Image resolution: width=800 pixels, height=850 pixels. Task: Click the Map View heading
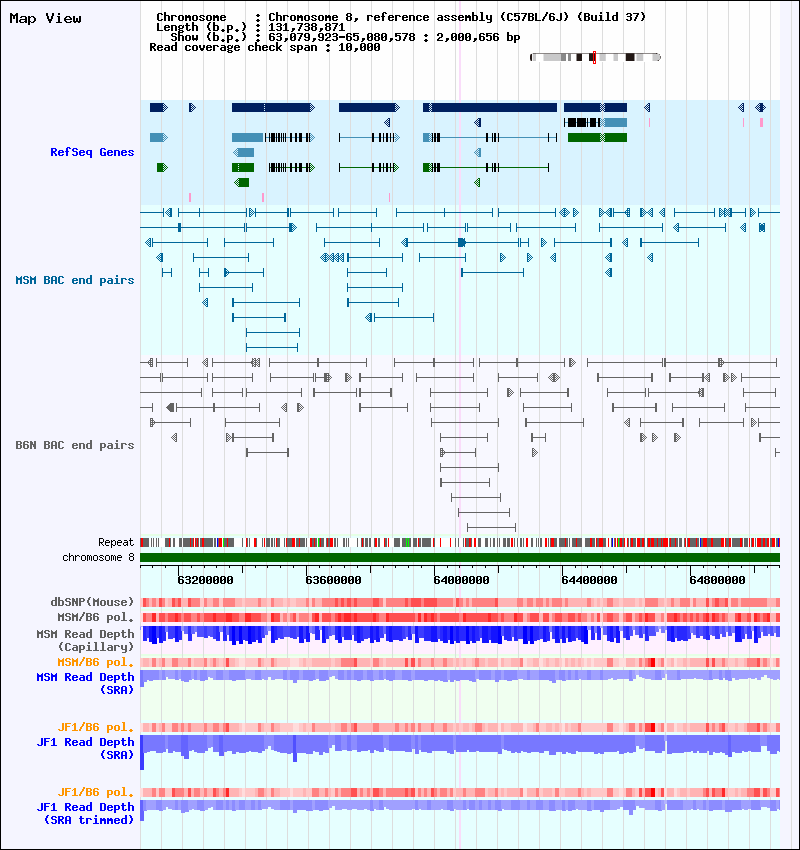point(46,18)
